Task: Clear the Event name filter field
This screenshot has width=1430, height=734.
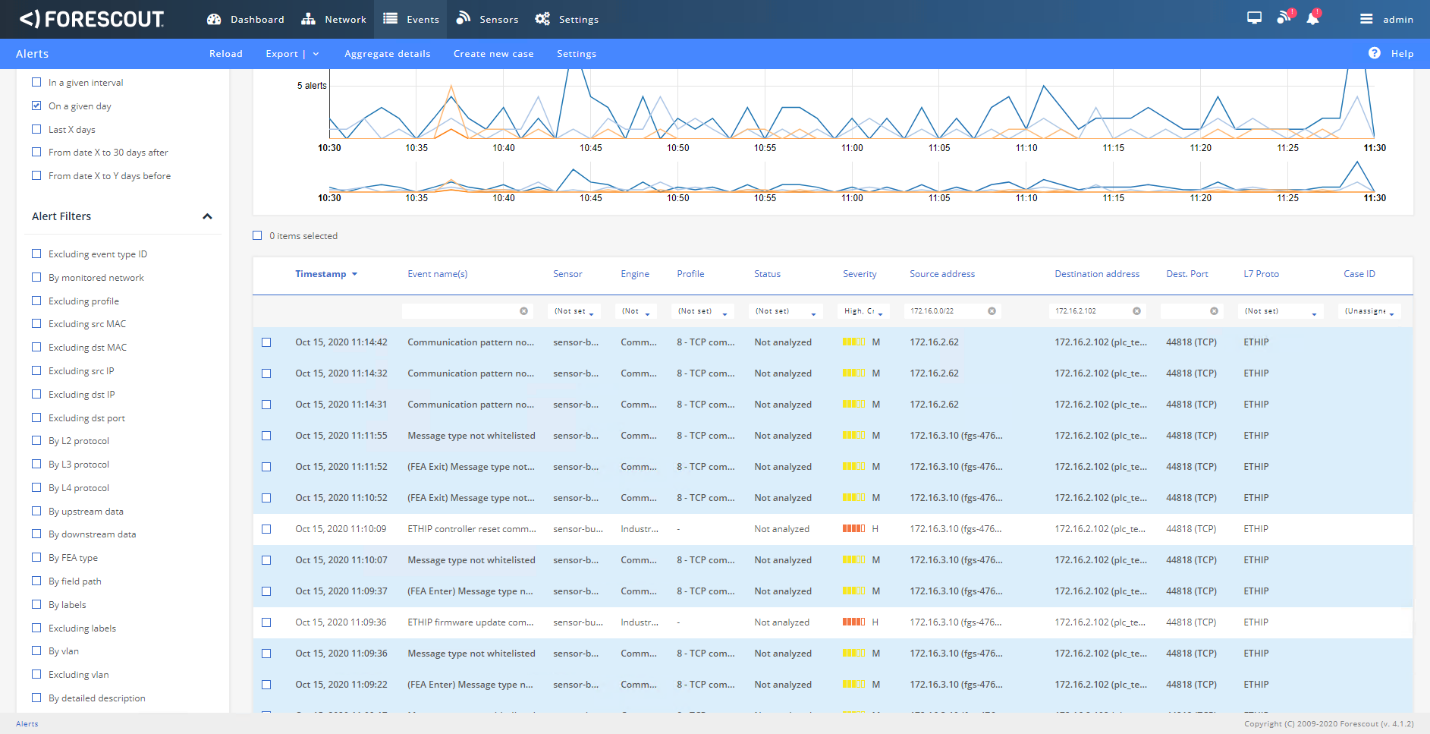Action: [x=524, y=311]
